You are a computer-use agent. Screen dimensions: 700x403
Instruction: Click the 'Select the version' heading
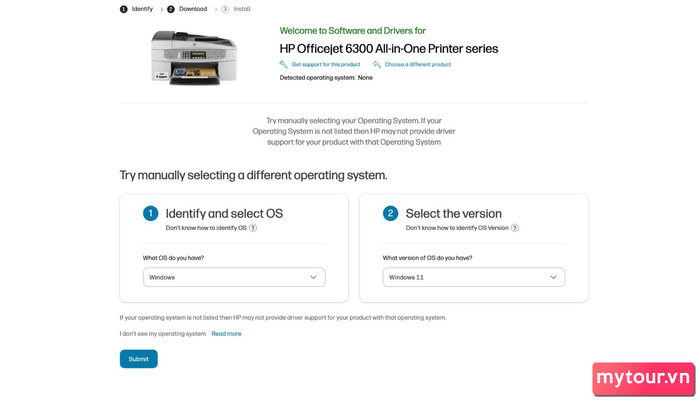coord(454,213)
